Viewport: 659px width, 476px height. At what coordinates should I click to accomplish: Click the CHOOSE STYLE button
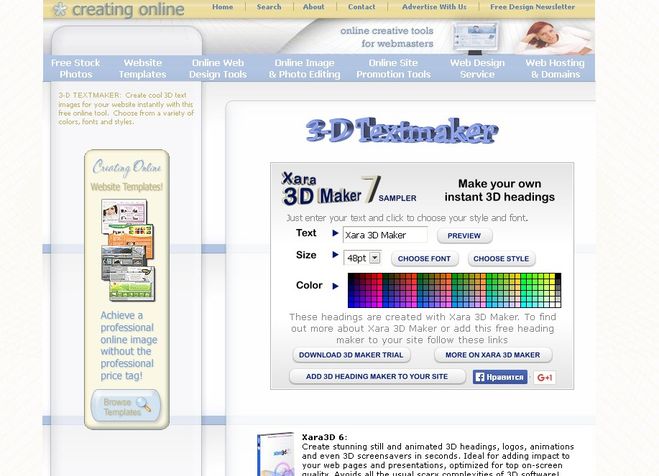[x=501, y=259]
